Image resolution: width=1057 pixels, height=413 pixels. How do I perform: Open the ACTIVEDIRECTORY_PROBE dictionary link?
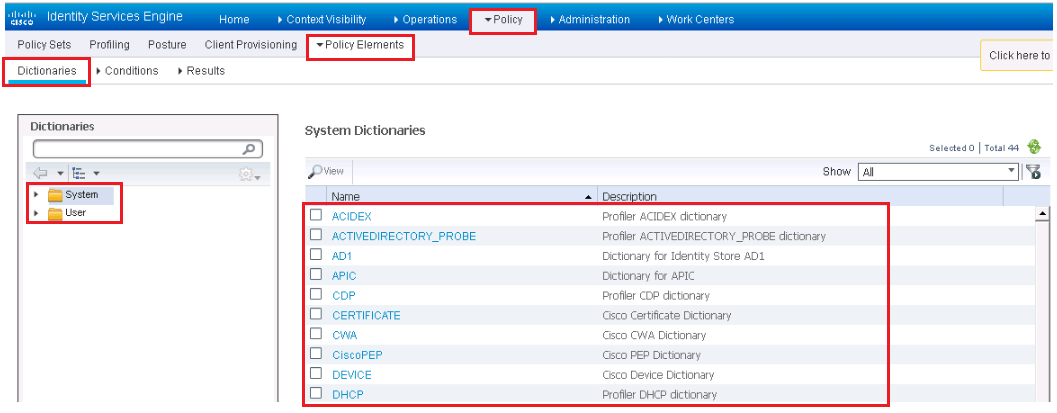[x=404, y=236]
